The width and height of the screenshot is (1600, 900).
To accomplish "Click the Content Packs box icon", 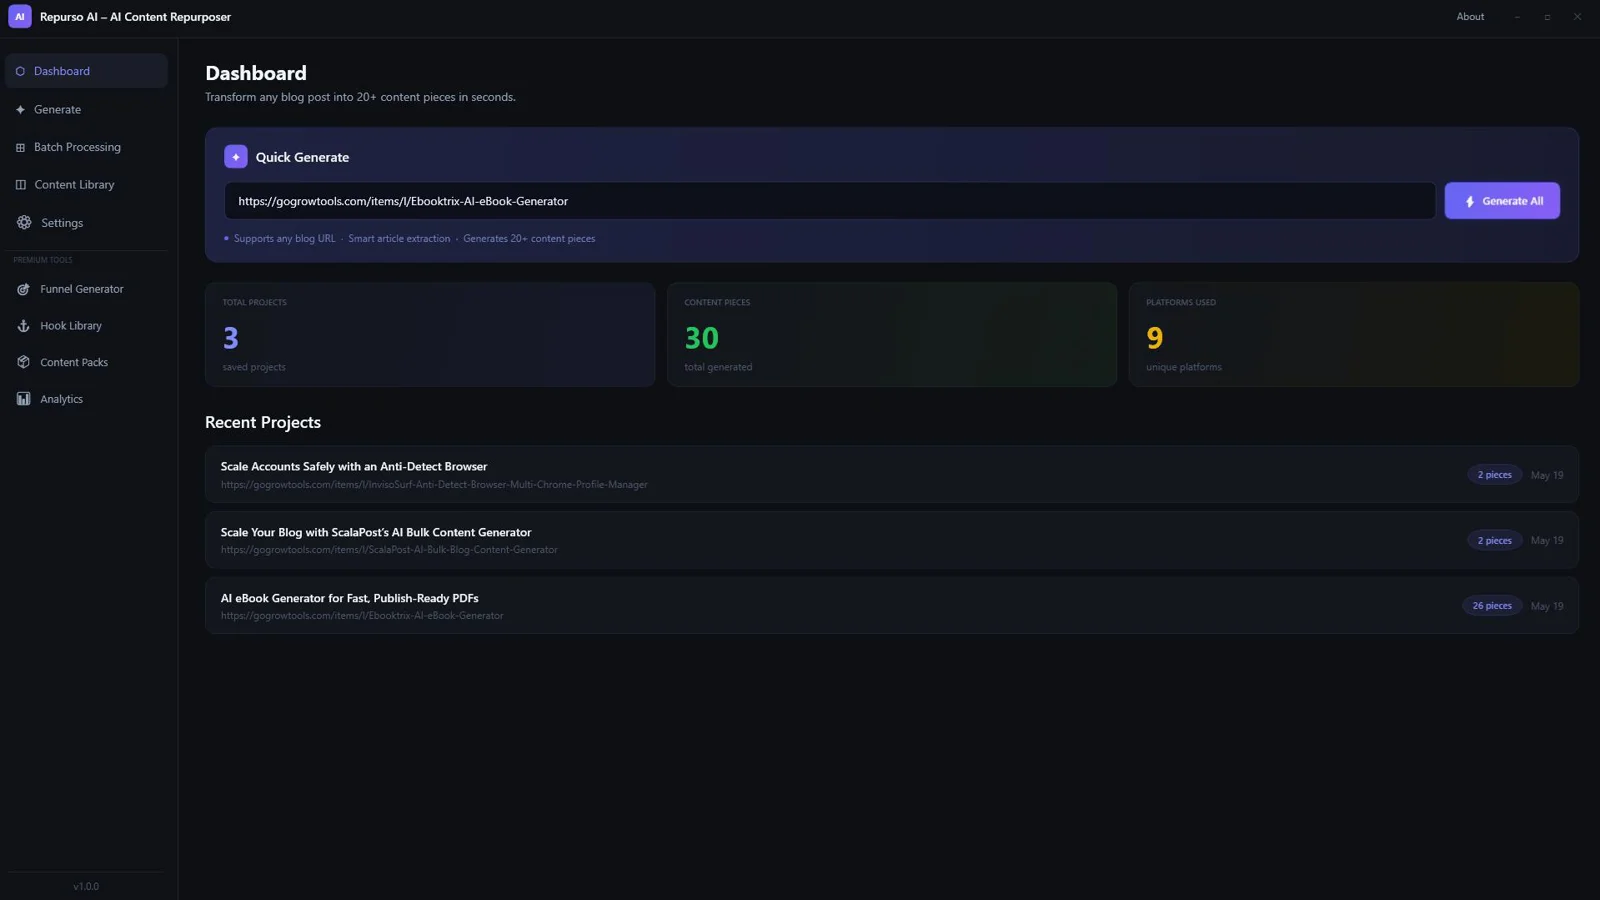I will [x=24, y=362].
